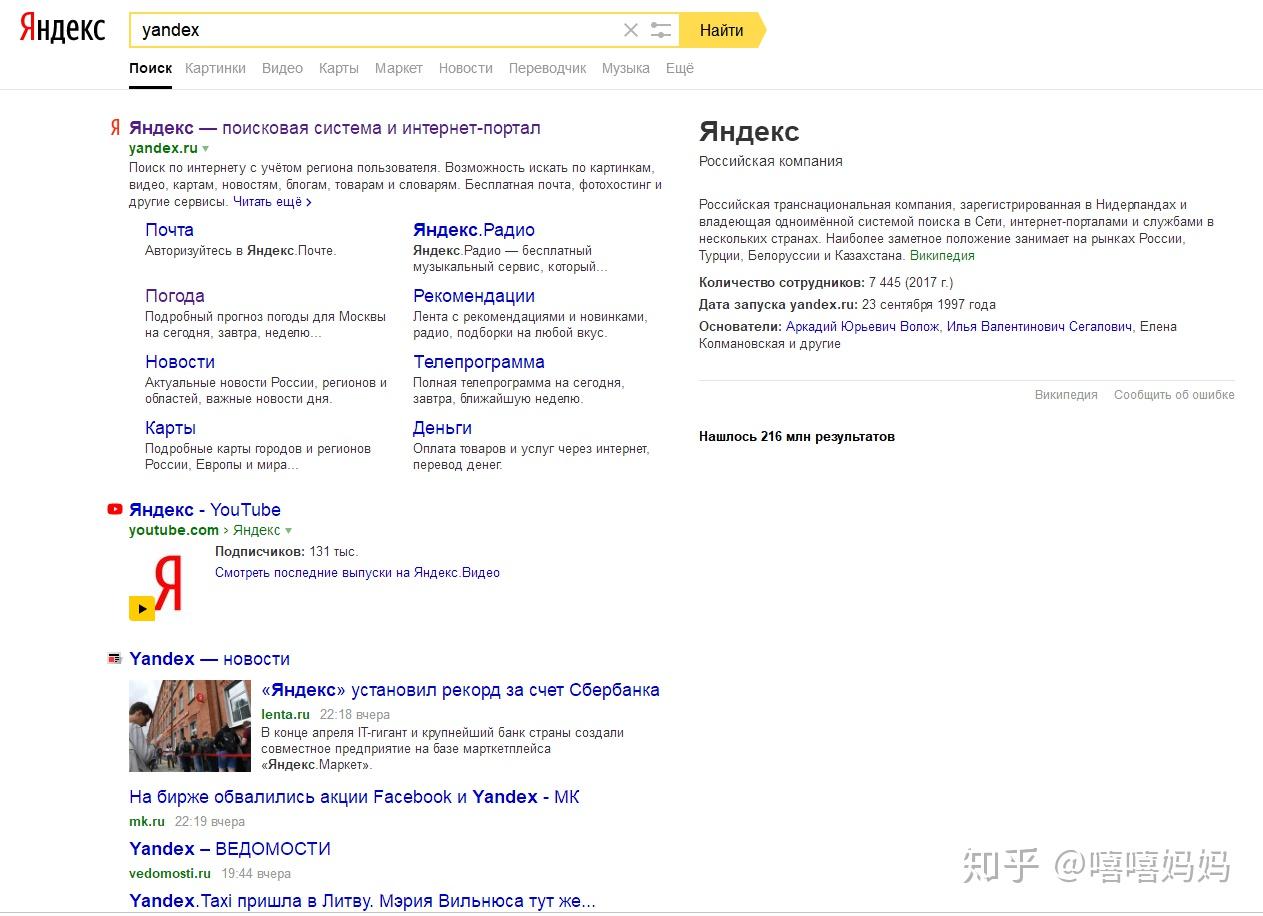Viewport: 1263px width, 916px height.
Task: Click the Яндекс logo in the top-left corner
Action: pos(60,29)
